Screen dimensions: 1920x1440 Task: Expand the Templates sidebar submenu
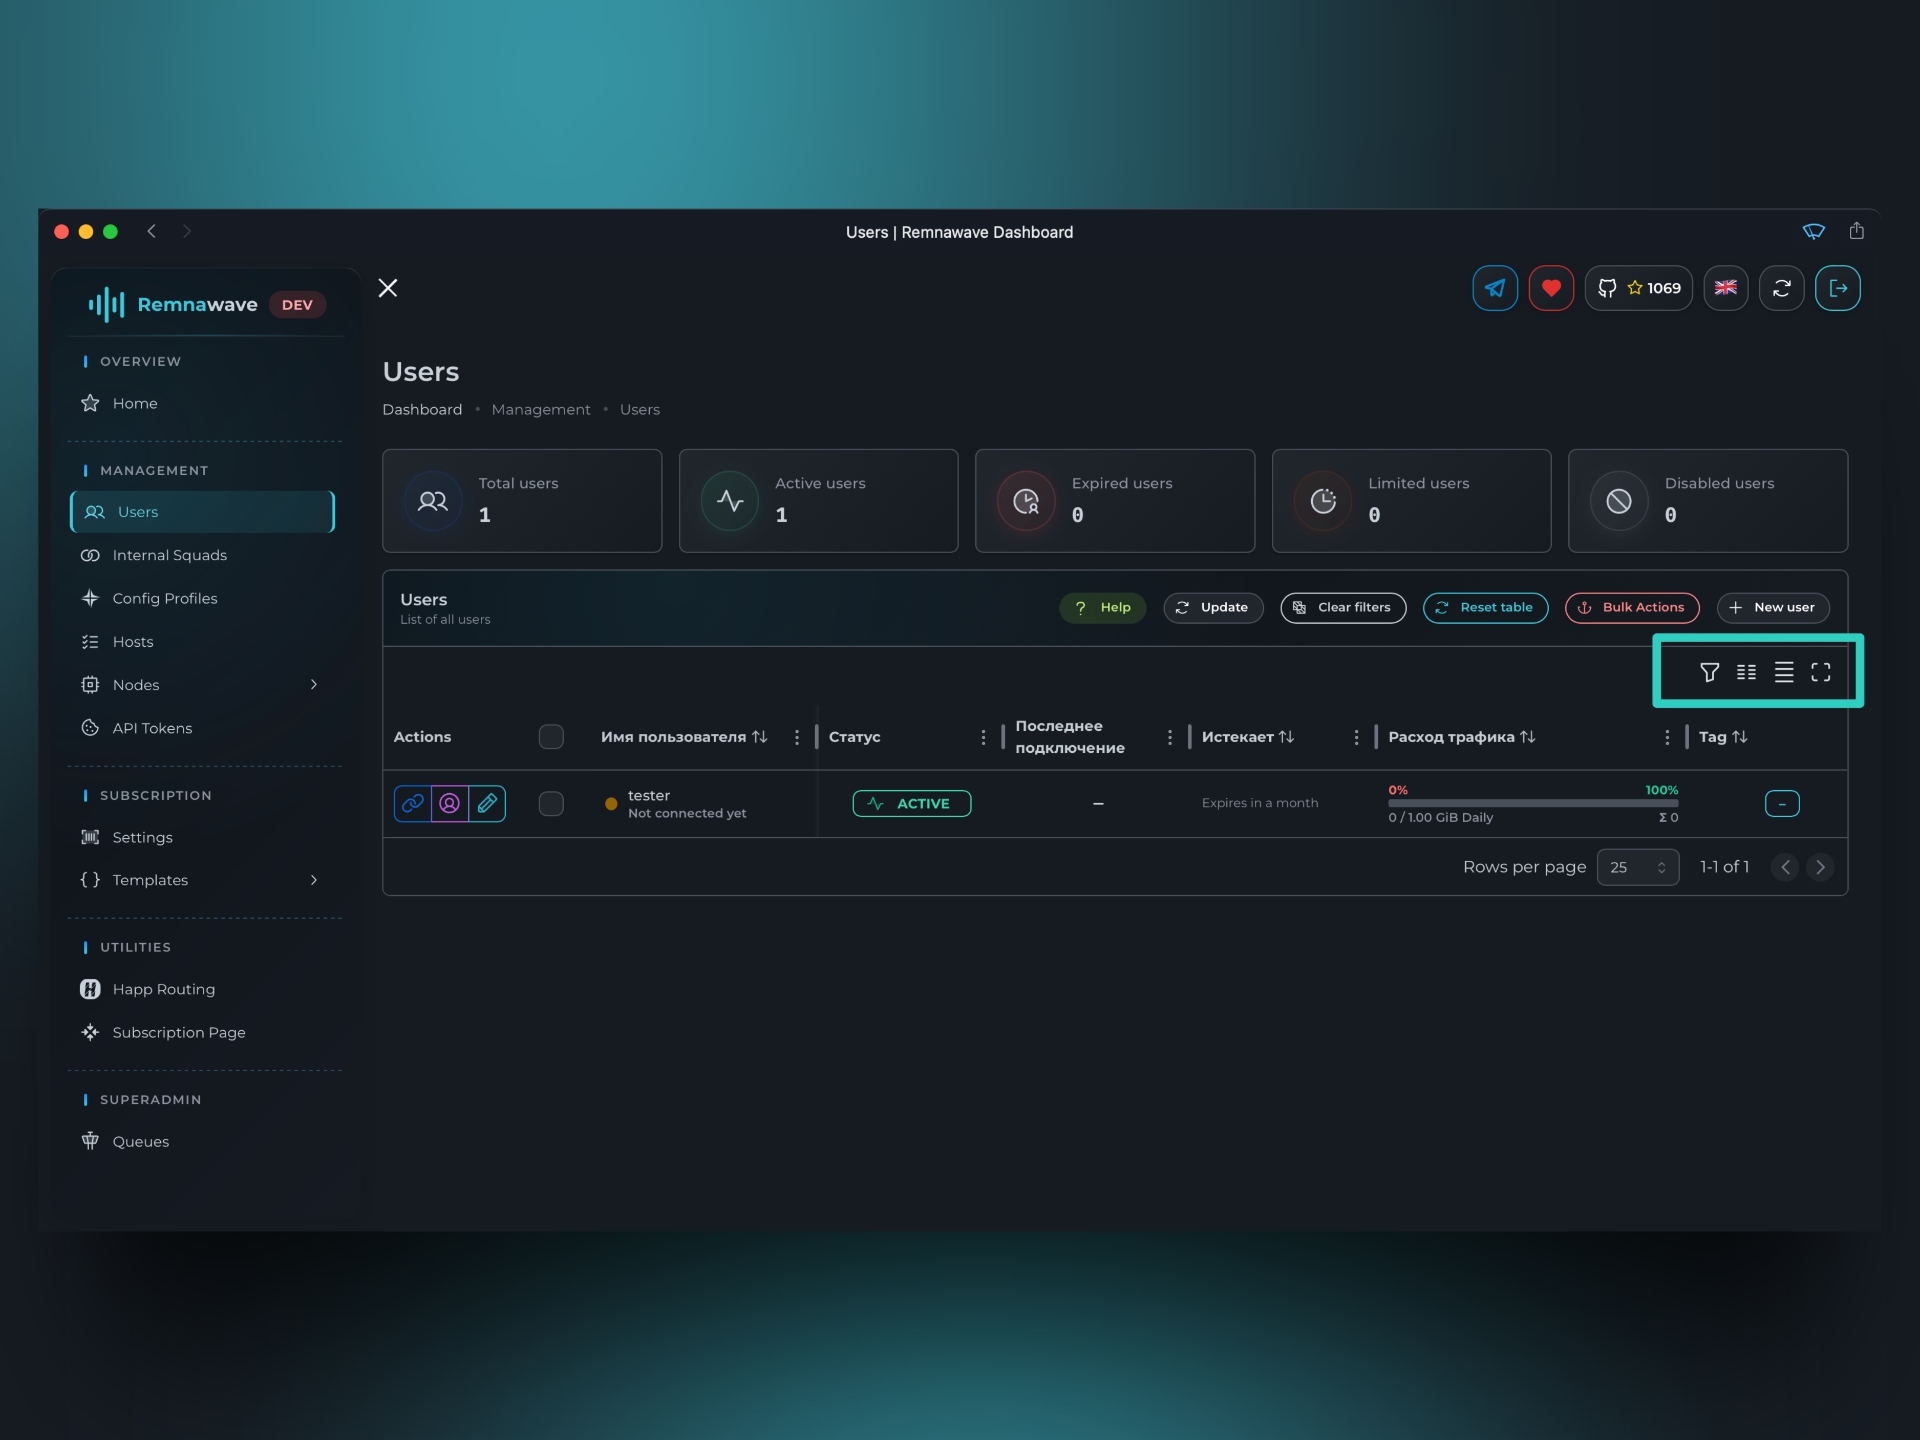click(x=313, y=880)
